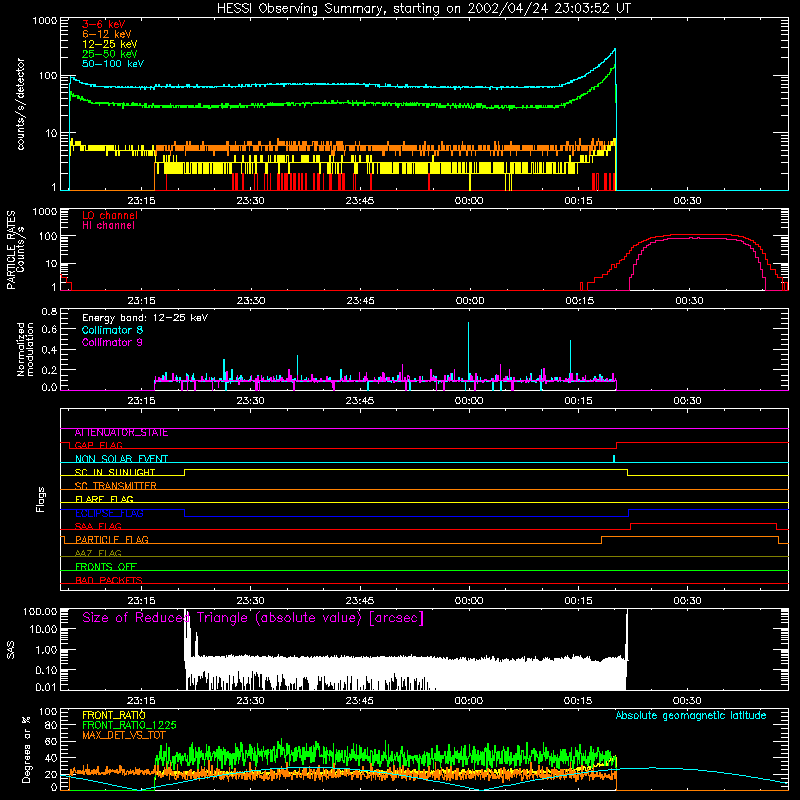
Task: Click the SC_IN_SUNLIGHT flag label
Action: pos(115,472)
